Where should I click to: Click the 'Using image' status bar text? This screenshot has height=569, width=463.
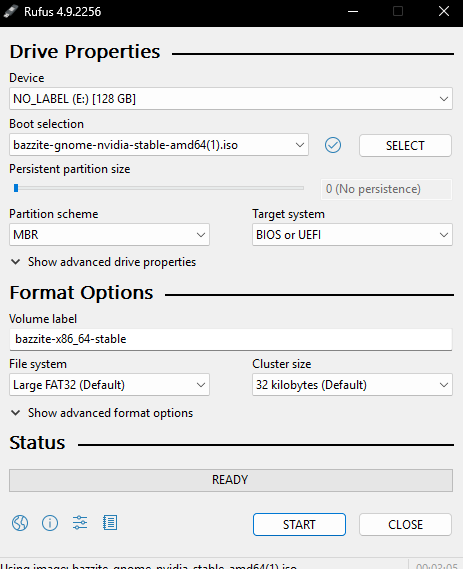click(x=149, y=565)
